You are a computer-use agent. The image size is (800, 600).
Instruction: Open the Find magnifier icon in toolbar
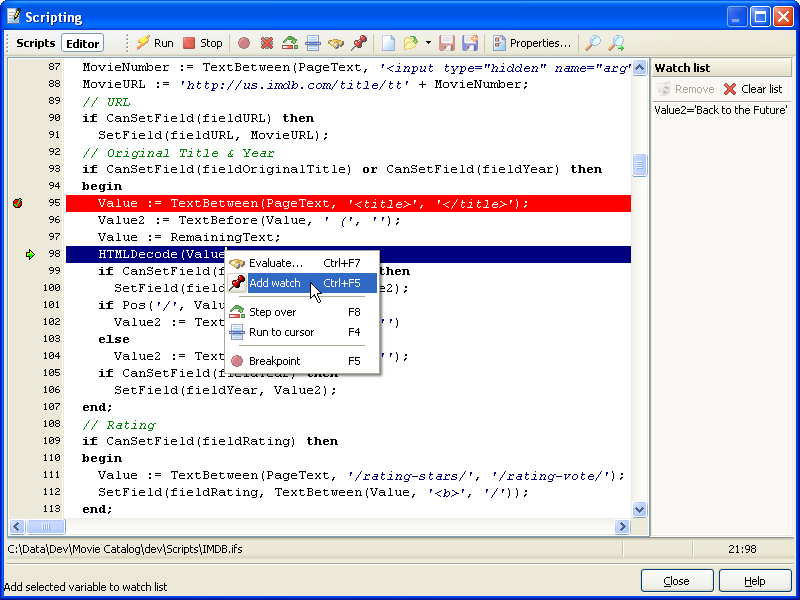coord(593,43)
